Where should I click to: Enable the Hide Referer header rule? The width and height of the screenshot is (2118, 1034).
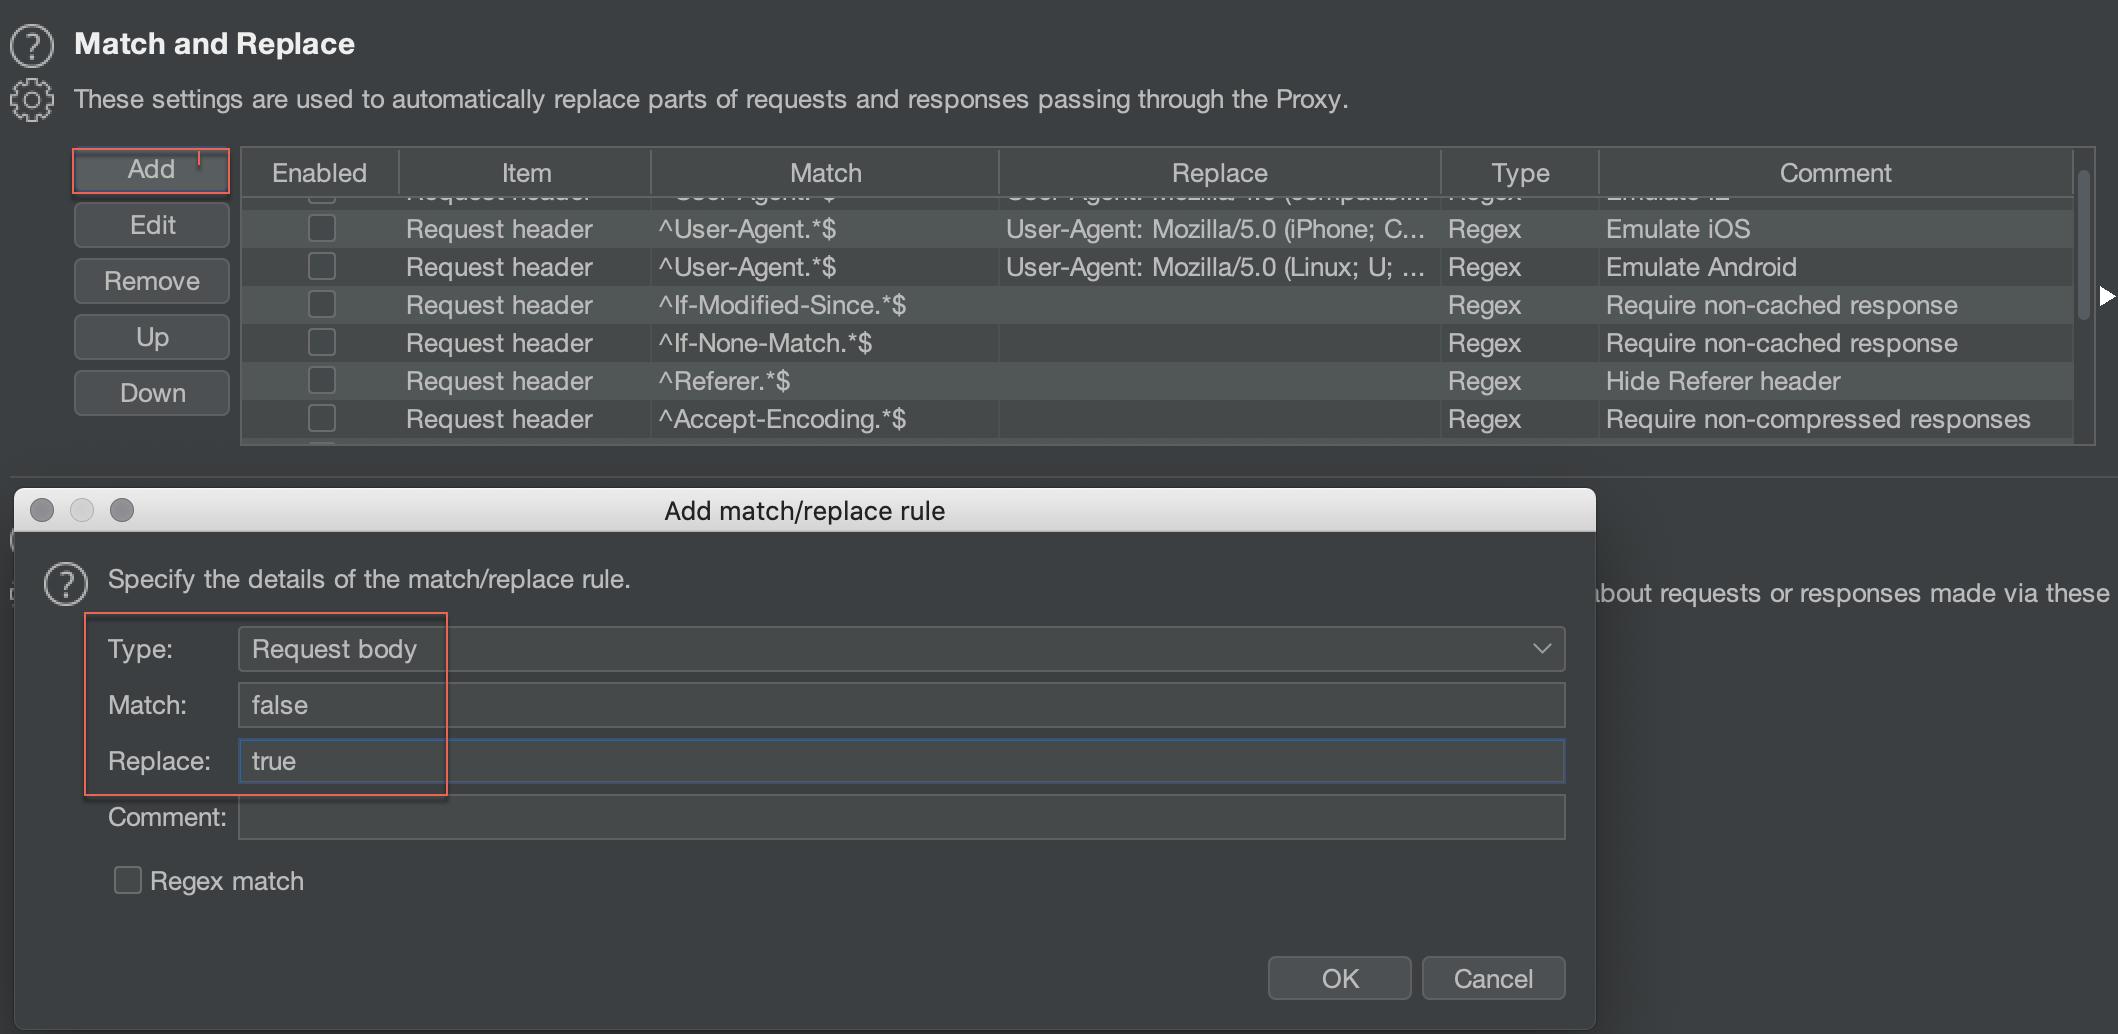[321, 381]
